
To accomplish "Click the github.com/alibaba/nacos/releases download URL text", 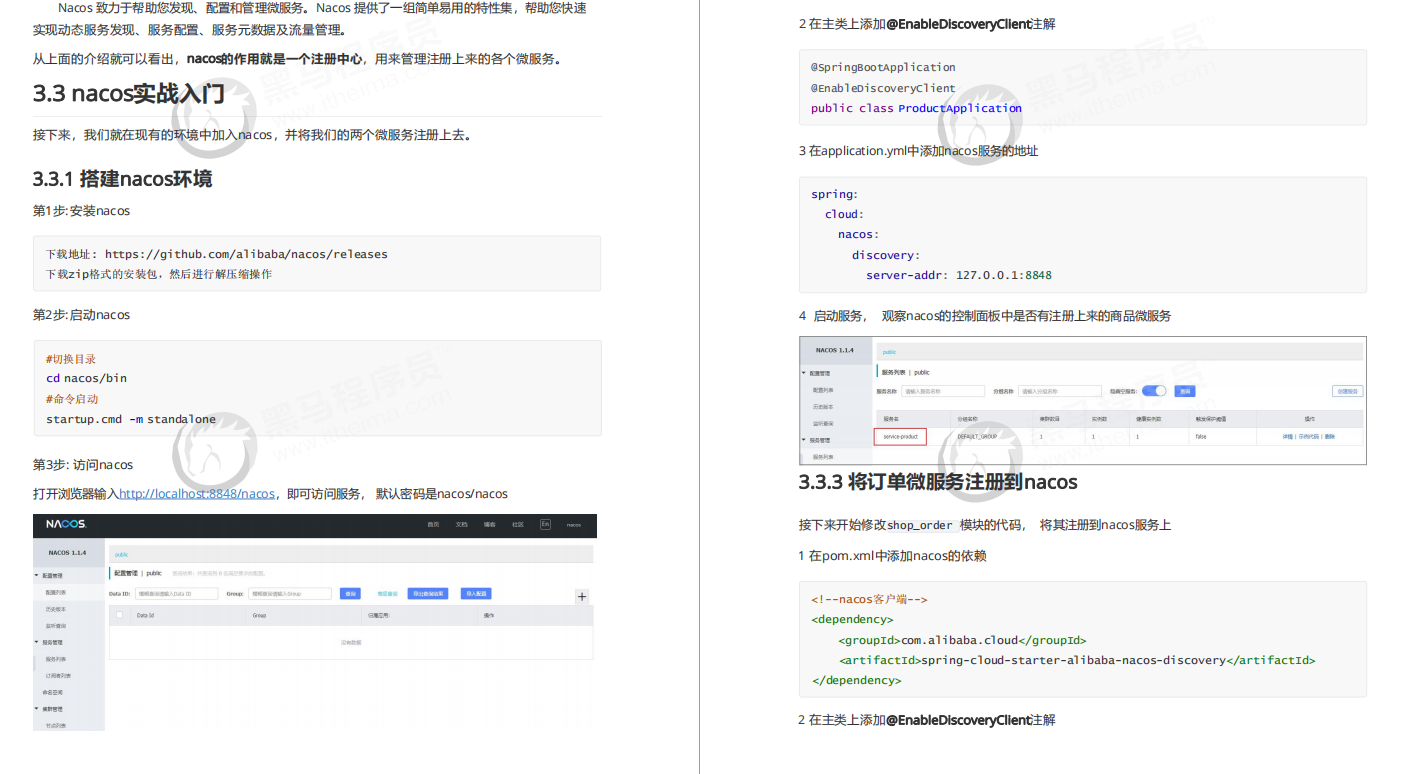I will tap(246, 254).
